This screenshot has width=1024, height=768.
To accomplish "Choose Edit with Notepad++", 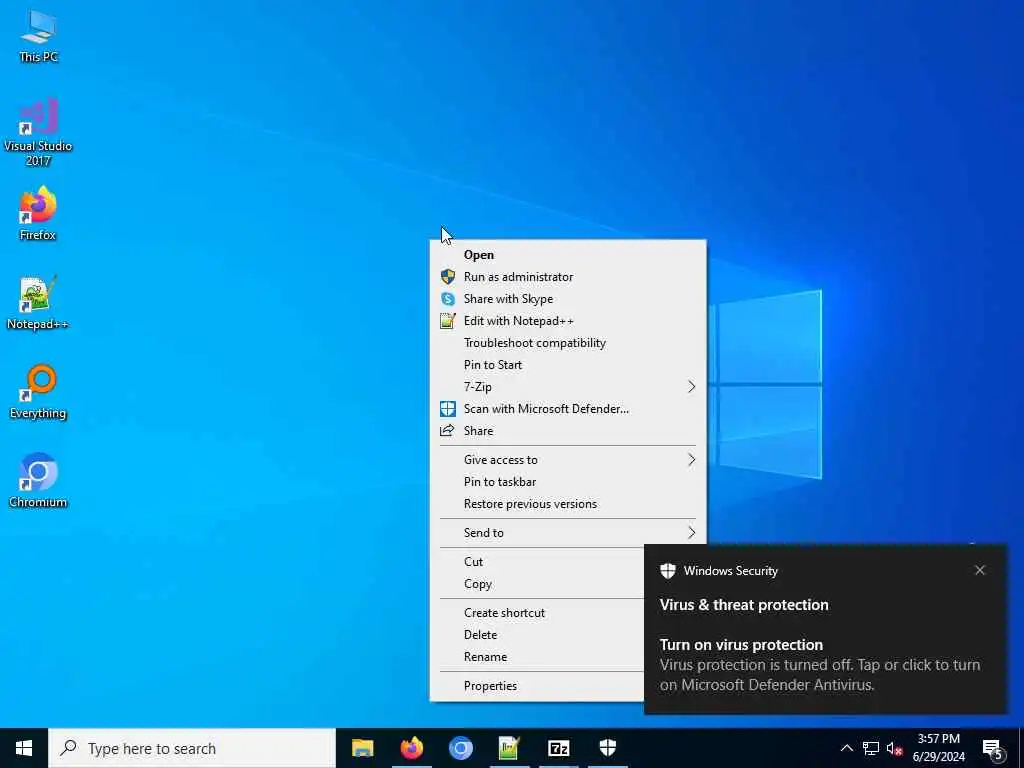I will [x=568, y=321].
